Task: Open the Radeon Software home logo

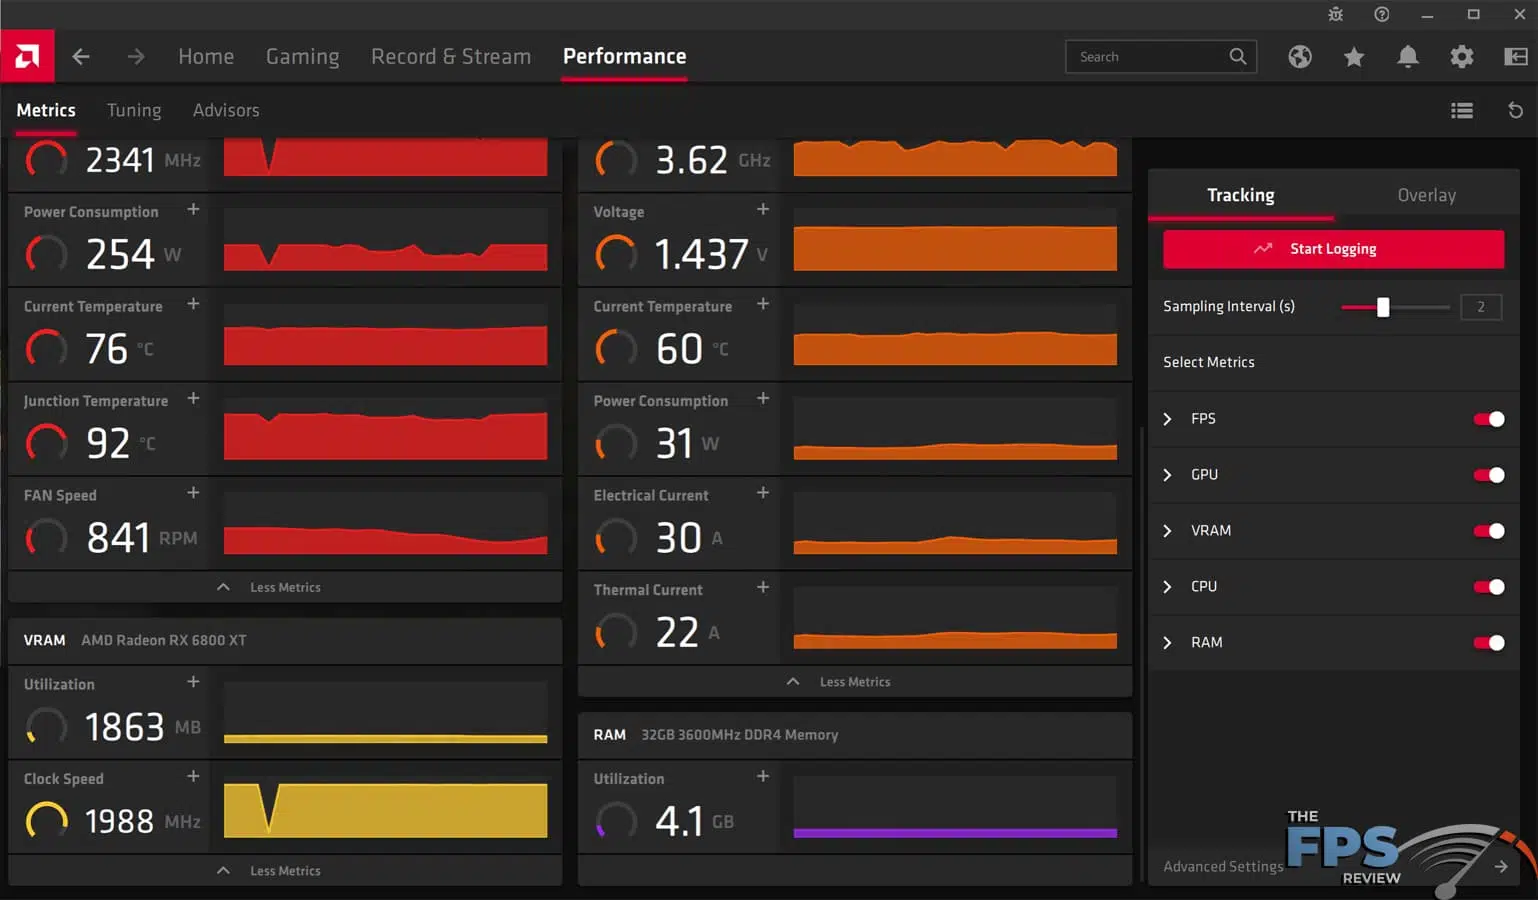Action: [x=27, y=55]
